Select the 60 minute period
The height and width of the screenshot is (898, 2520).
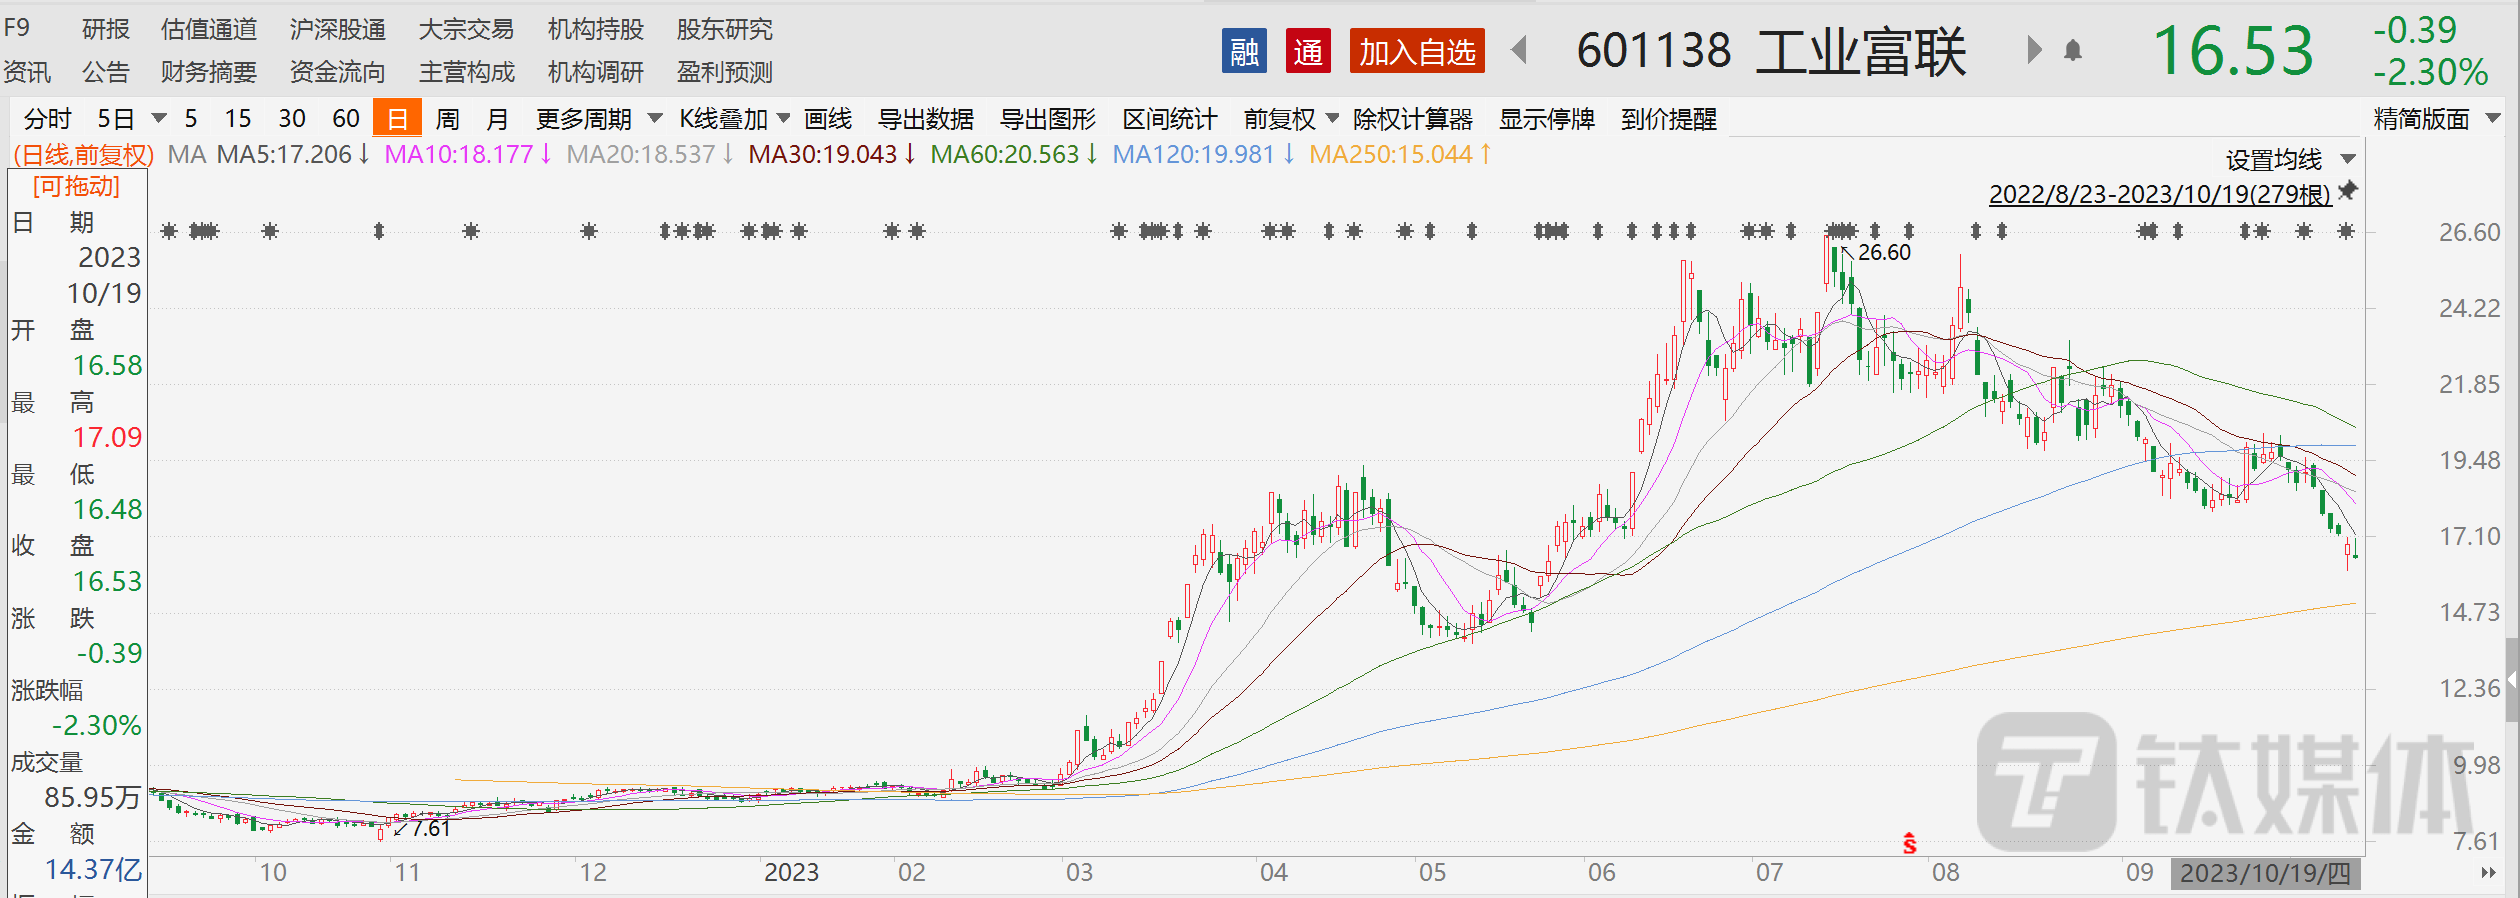(x=346, y=119)
